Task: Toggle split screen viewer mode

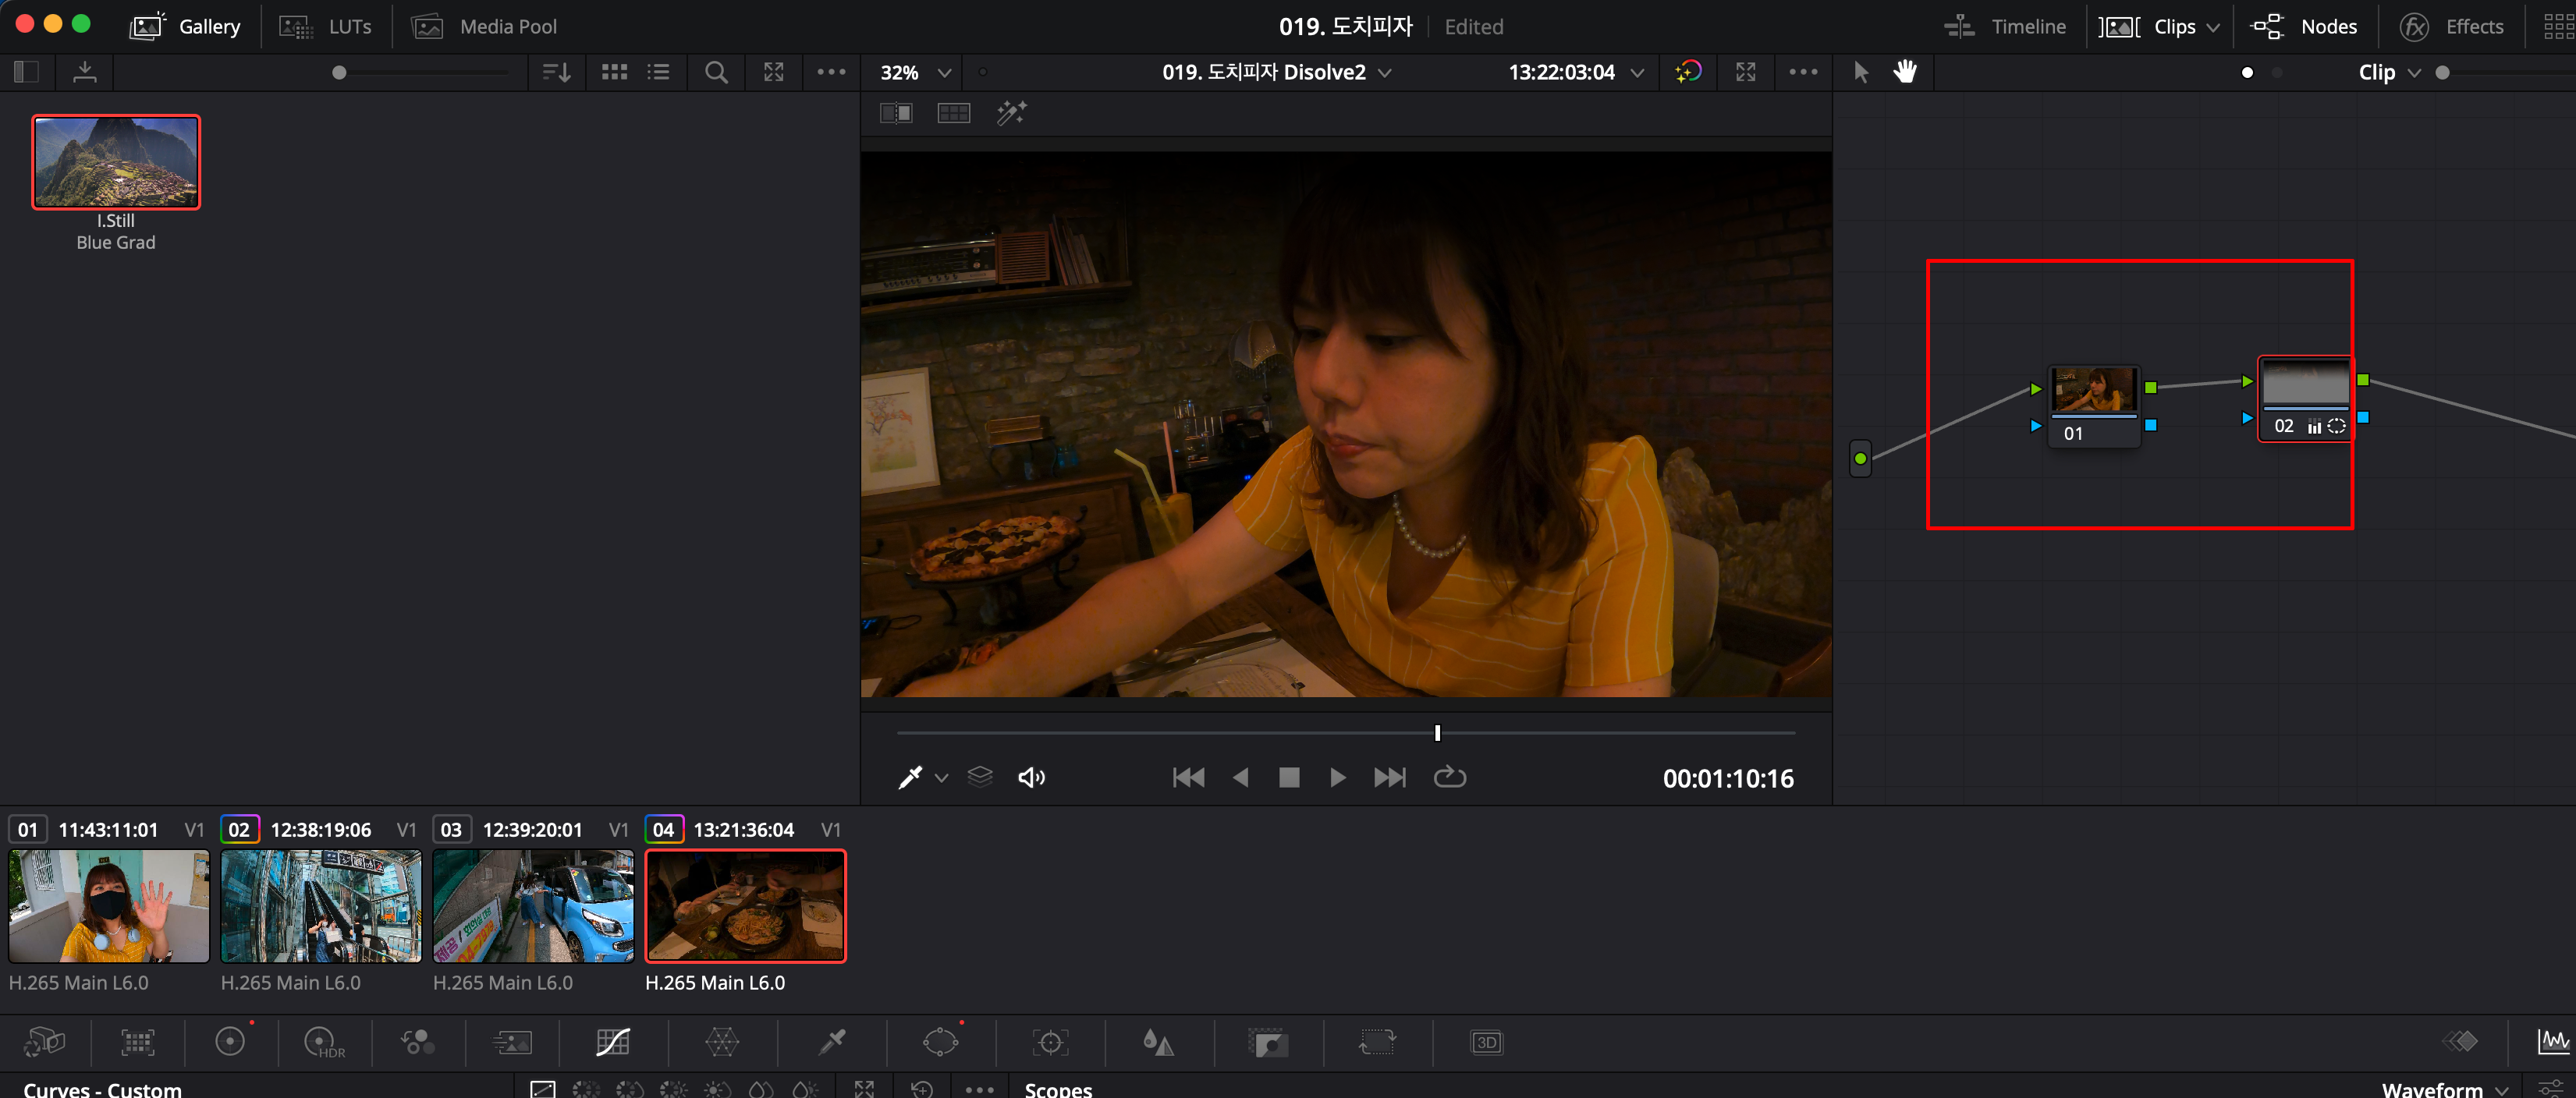Action: click(x=953, y=113)
